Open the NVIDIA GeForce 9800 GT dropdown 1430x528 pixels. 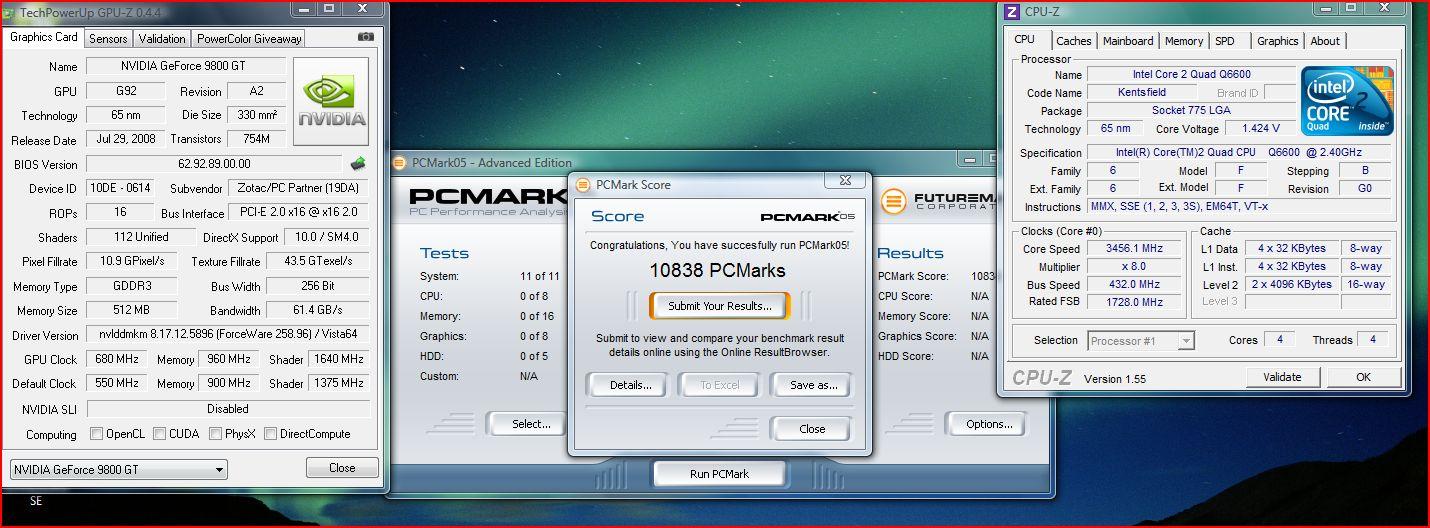119,469
